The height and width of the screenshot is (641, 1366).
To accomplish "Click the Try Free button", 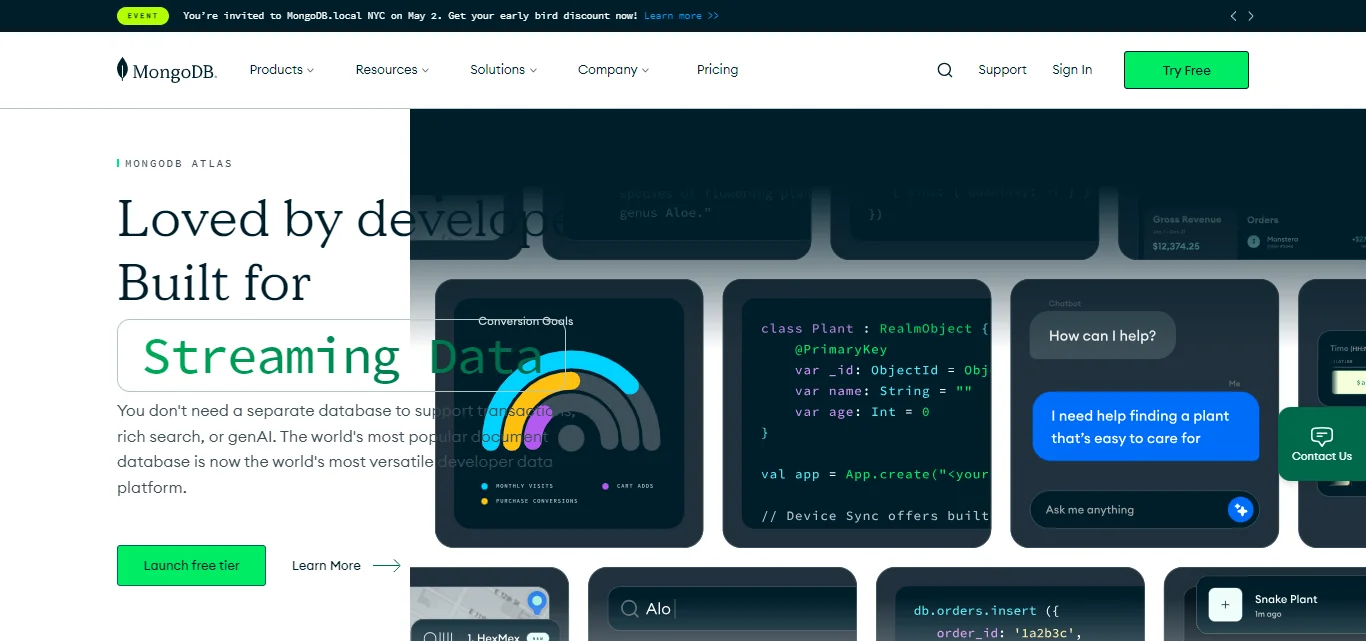I will (x=1186, y=70).
